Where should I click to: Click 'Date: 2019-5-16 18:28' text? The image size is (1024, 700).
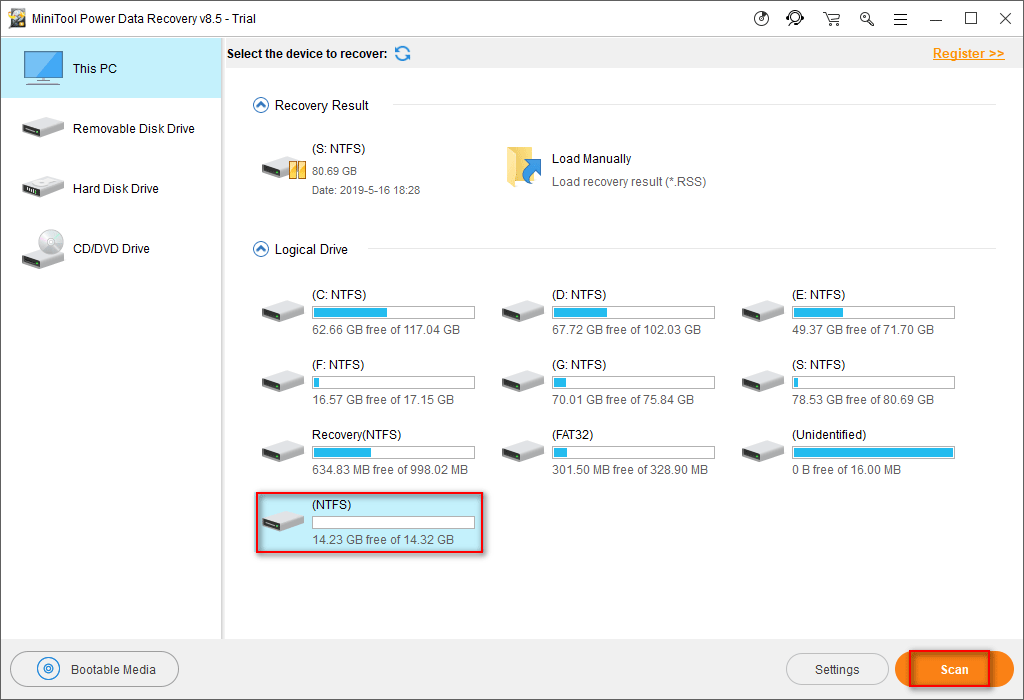click(366, 190)
